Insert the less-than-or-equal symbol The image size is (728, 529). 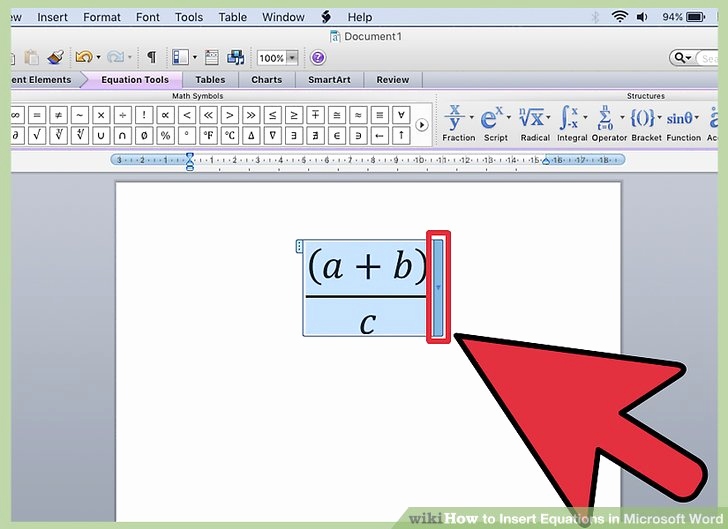coord(273,115)
